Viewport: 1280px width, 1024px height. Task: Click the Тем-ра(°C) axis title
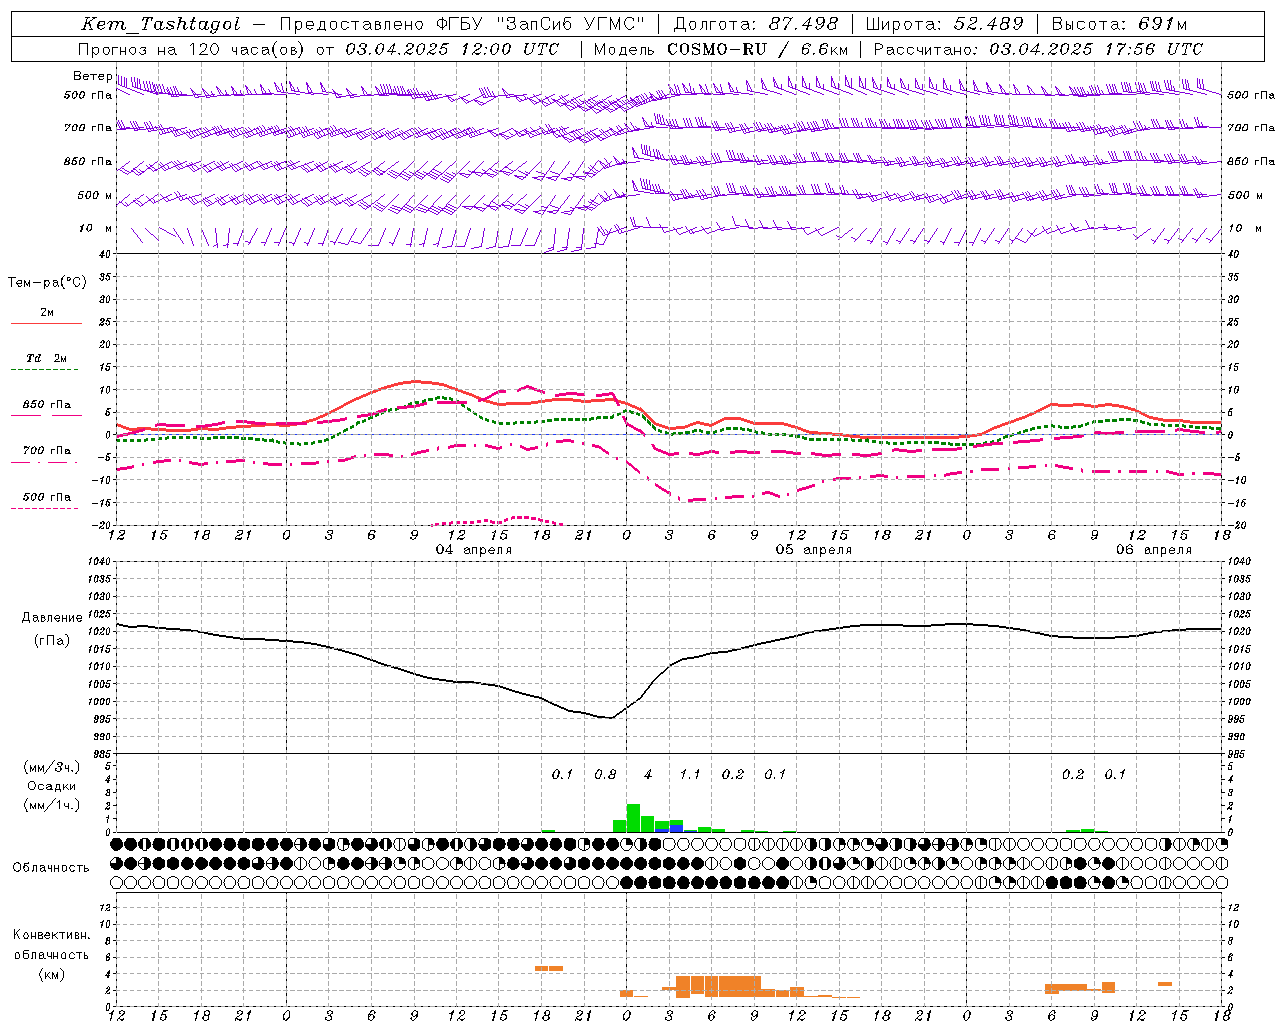[x=47, y=283]
